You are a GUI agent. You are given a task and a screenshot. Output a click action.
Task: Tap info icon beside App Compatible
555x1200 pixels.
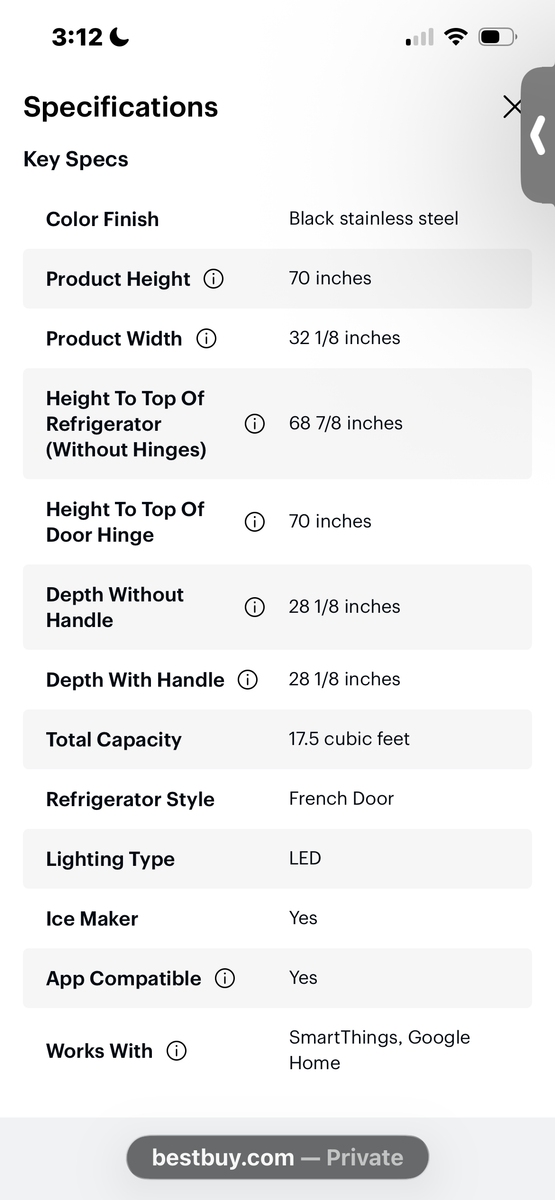225,979
